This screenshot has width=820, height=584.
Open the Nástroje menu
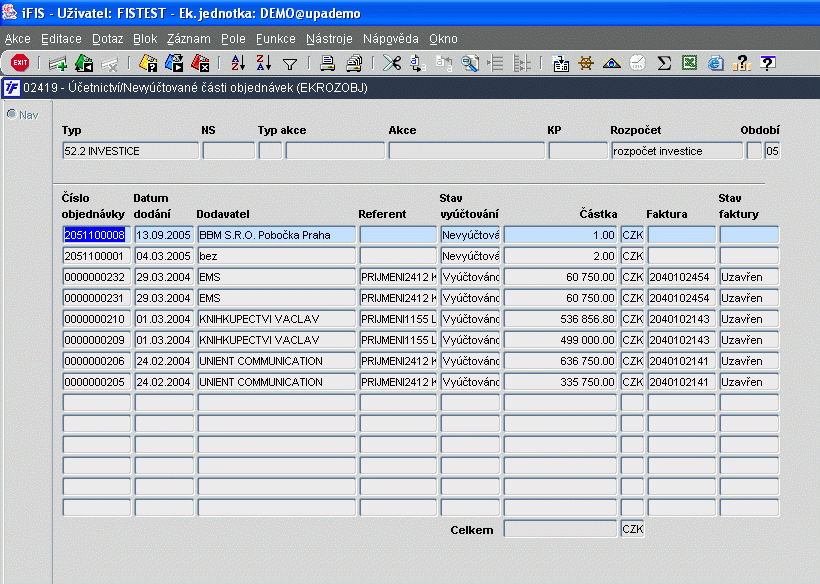[328, 39]
